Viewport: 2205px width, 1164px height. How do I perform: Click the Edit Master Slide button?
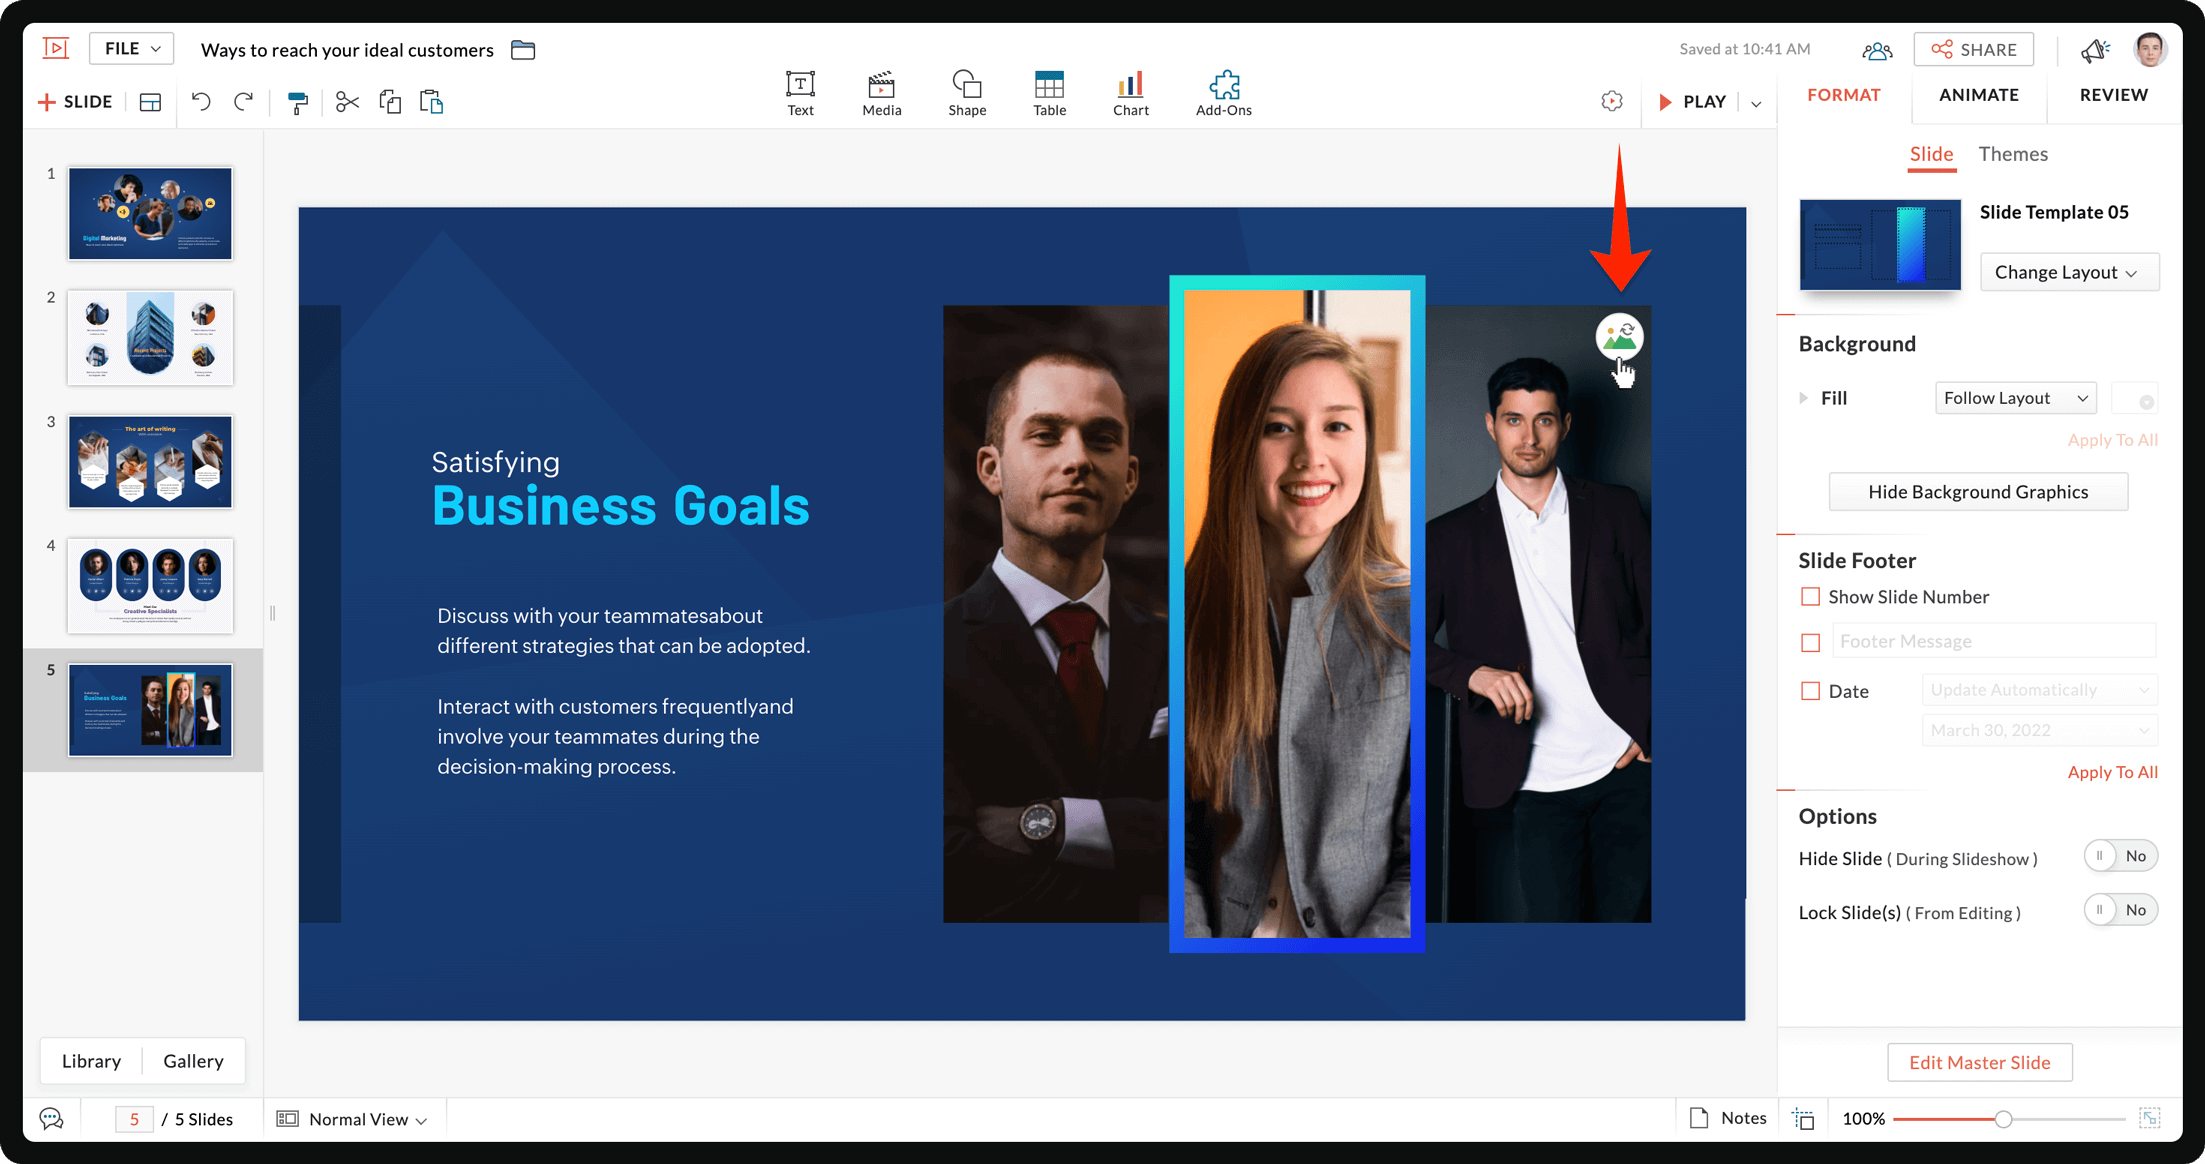tap(1979, 1062)
